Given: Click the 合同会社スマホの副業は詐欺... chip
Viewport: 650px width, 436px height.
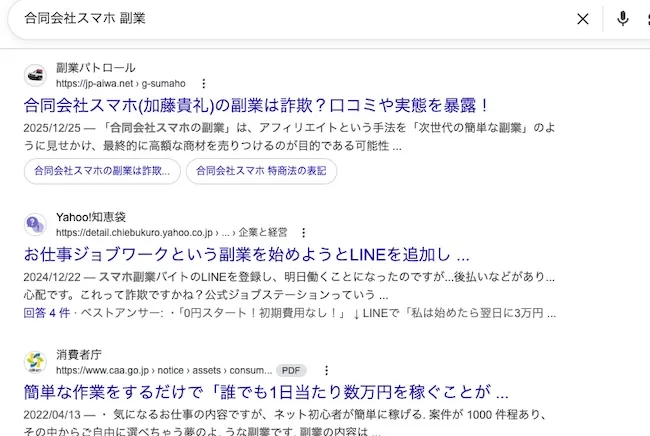Looking at the screenshot, I should click(x=102, y=171).
